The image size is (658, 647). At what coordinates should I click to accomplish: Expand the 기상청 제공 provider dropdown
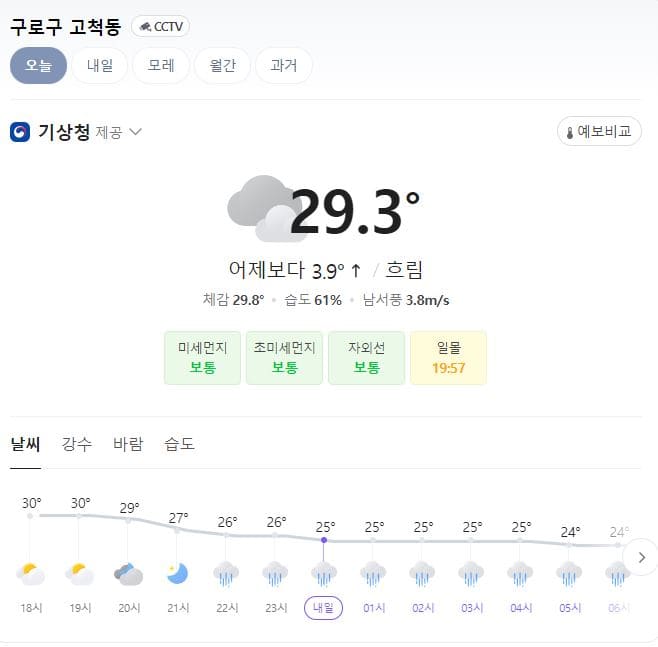click(x=136, y=132)
